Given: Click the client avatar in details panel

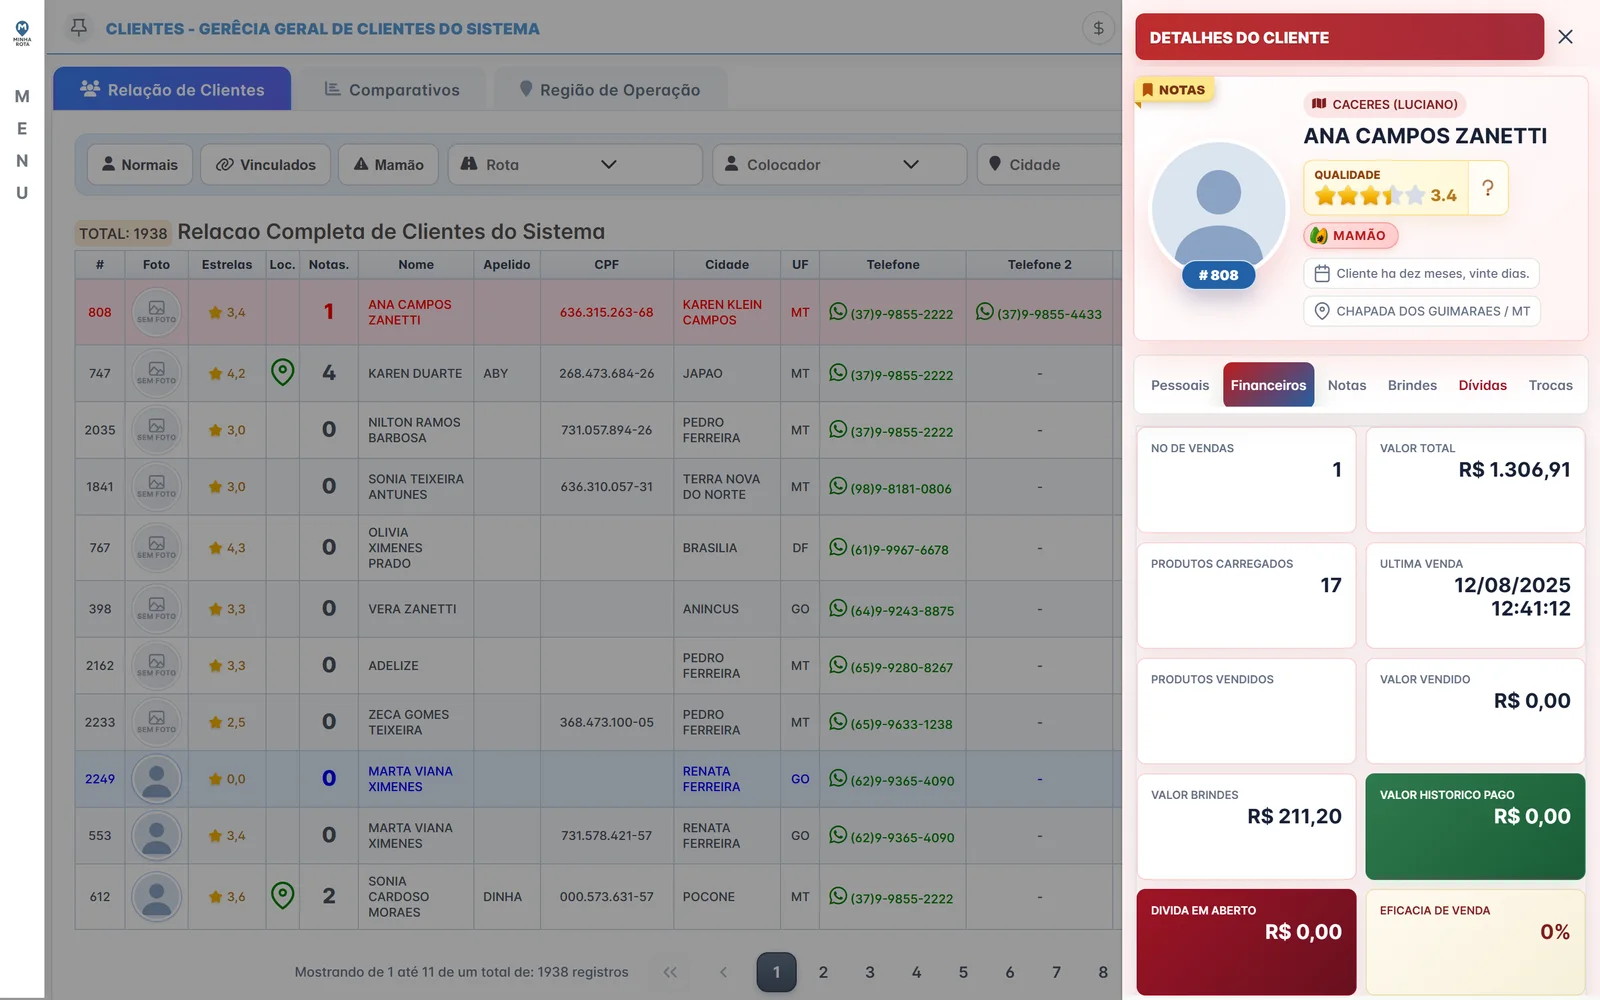Looking at the screenshot, I should click(x=1218, y=208).
